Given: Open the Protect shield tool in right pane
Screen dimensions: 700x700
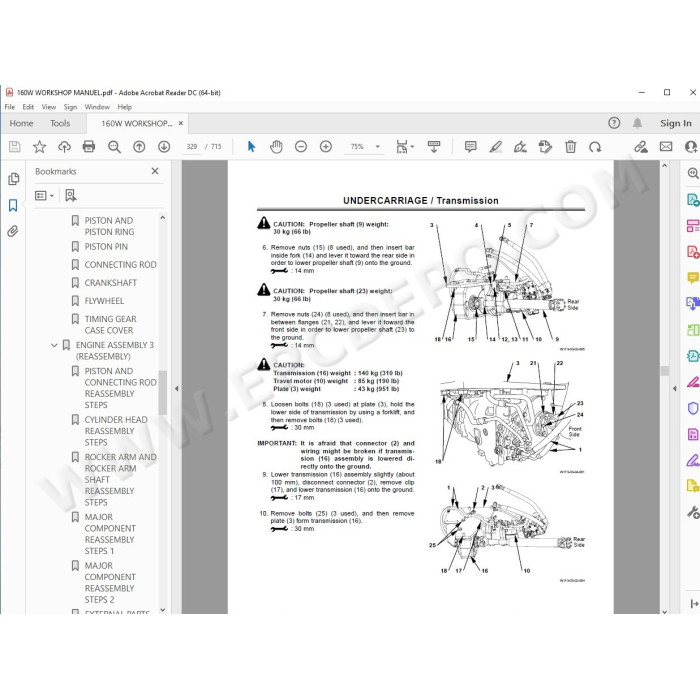Looking at the screenshot, I should coord(692,408).
